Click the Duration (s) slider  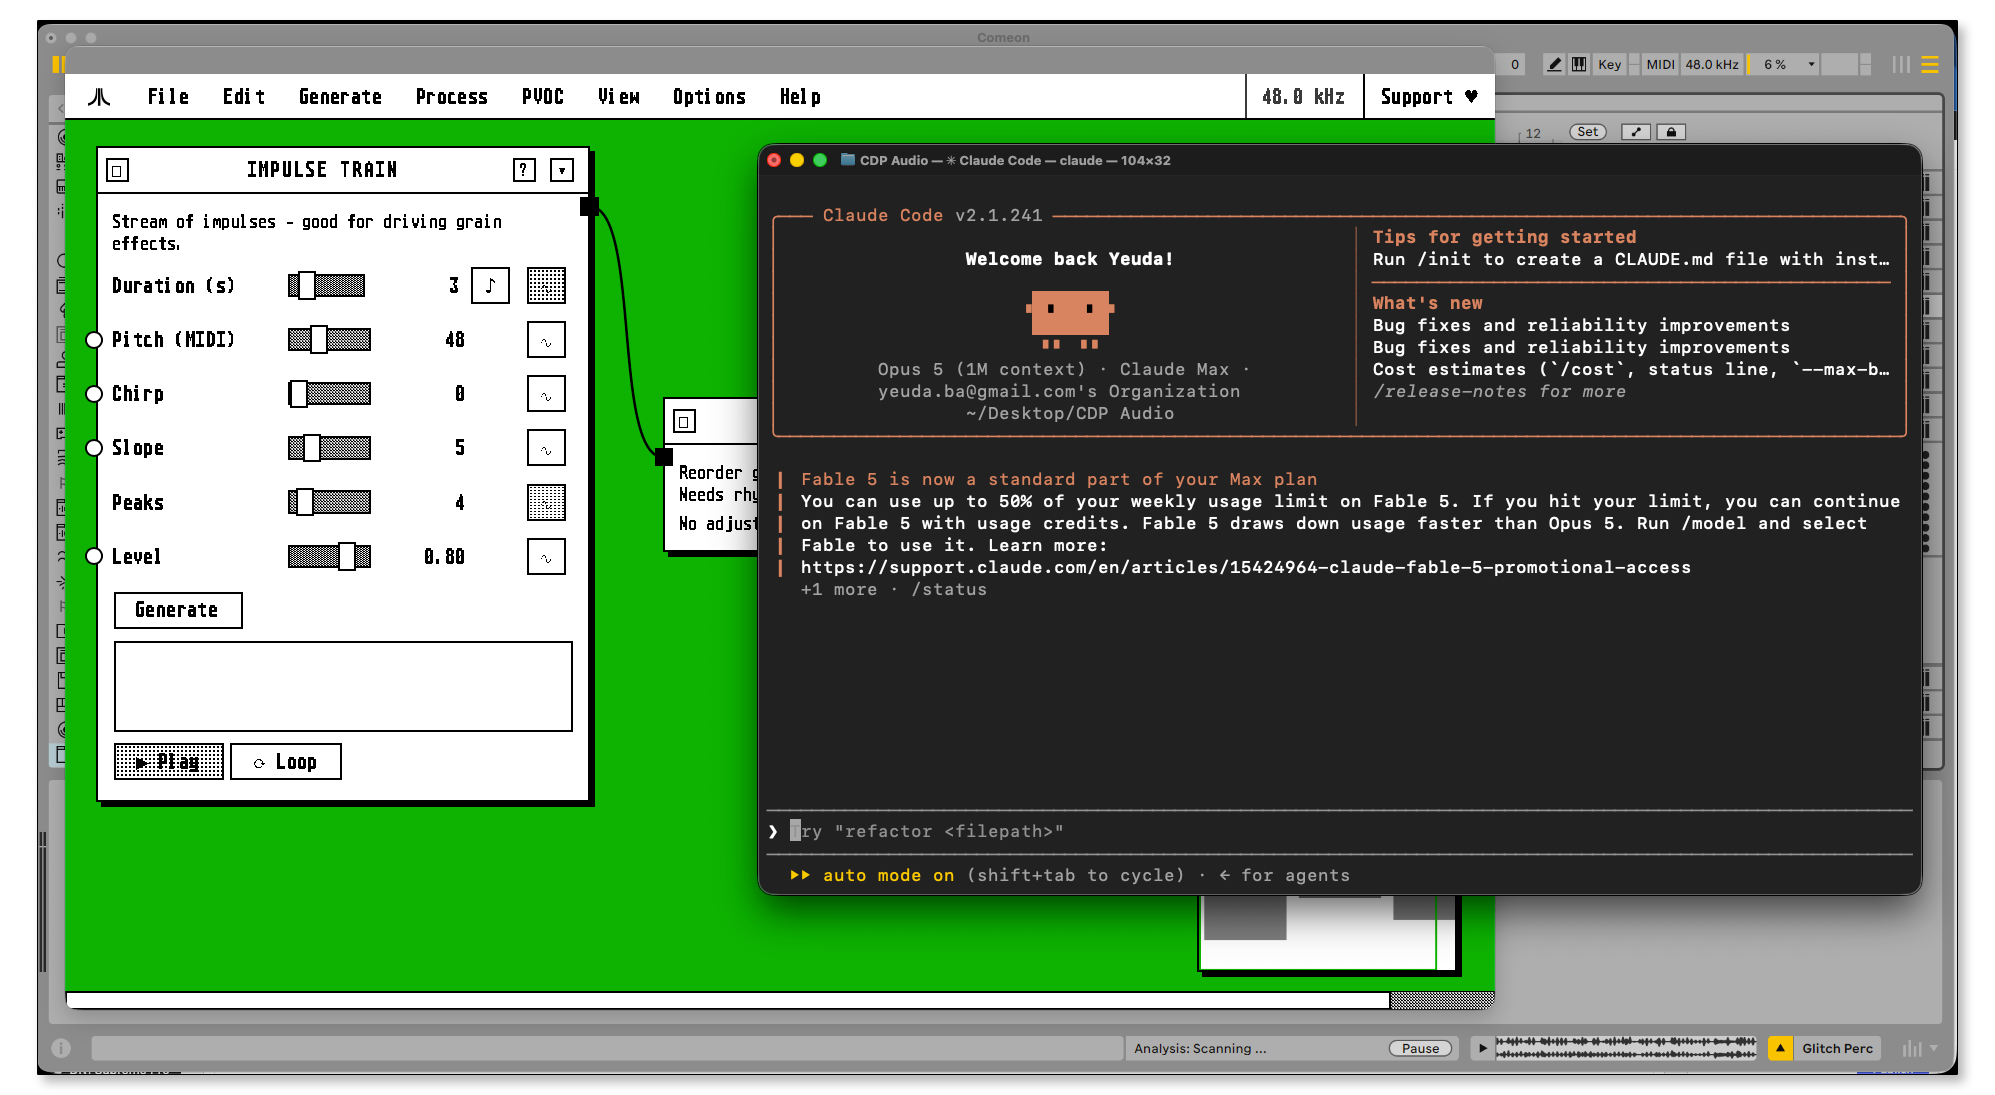[x=327, y=286]
